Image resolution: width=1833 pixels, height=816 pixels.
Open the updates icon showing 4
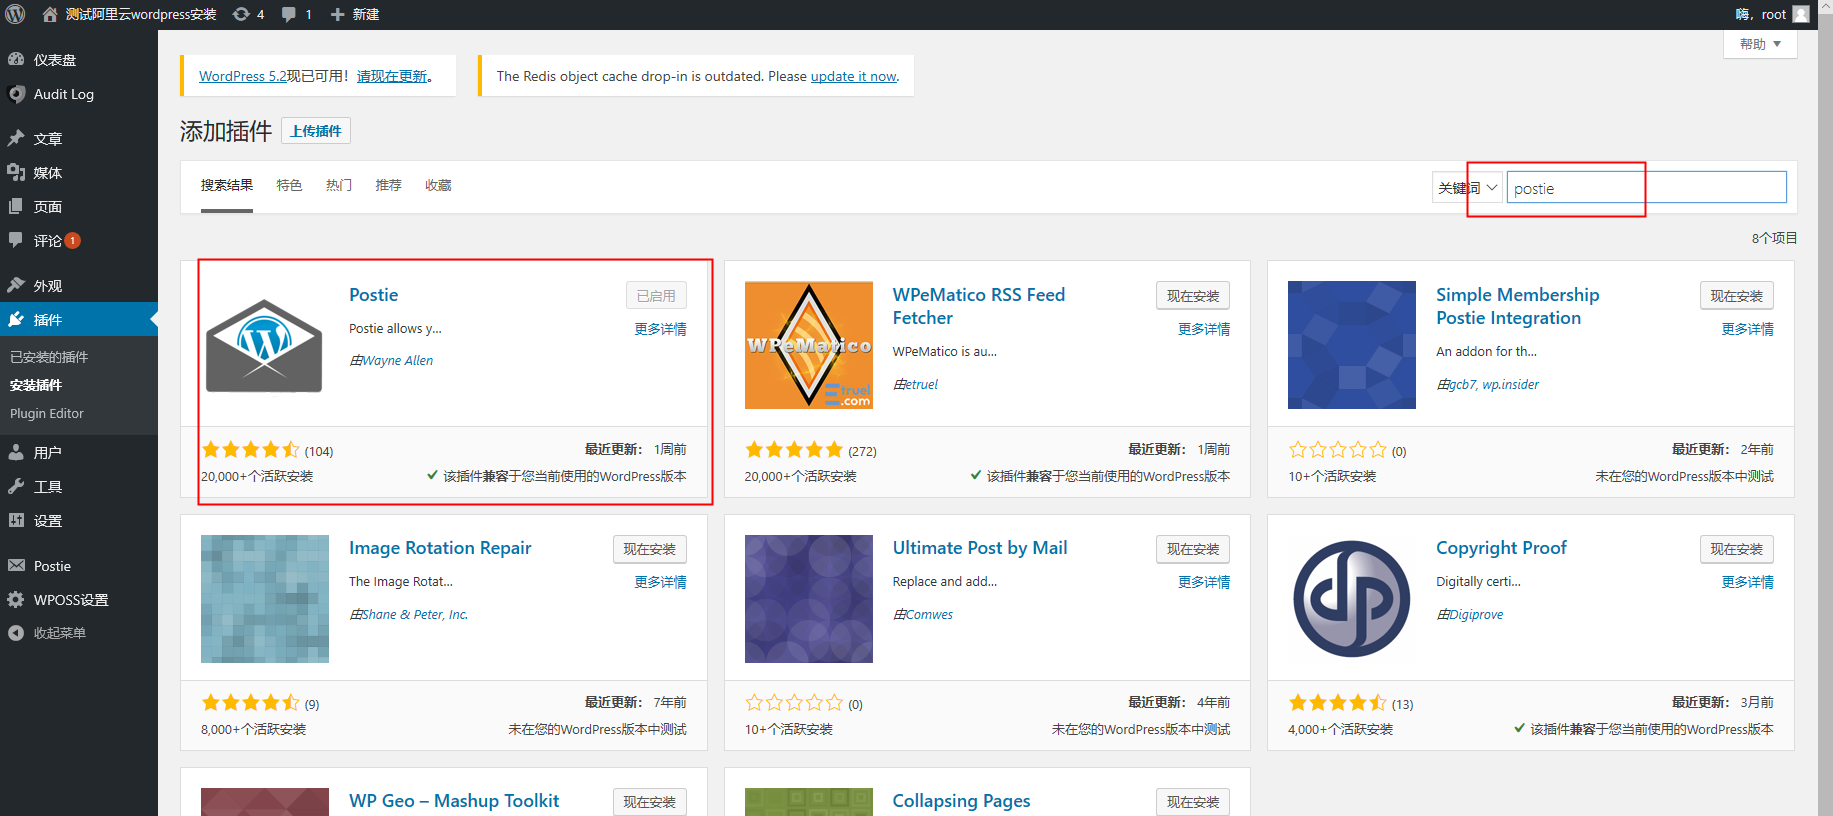pyautogui.click(x=248, y=14)
